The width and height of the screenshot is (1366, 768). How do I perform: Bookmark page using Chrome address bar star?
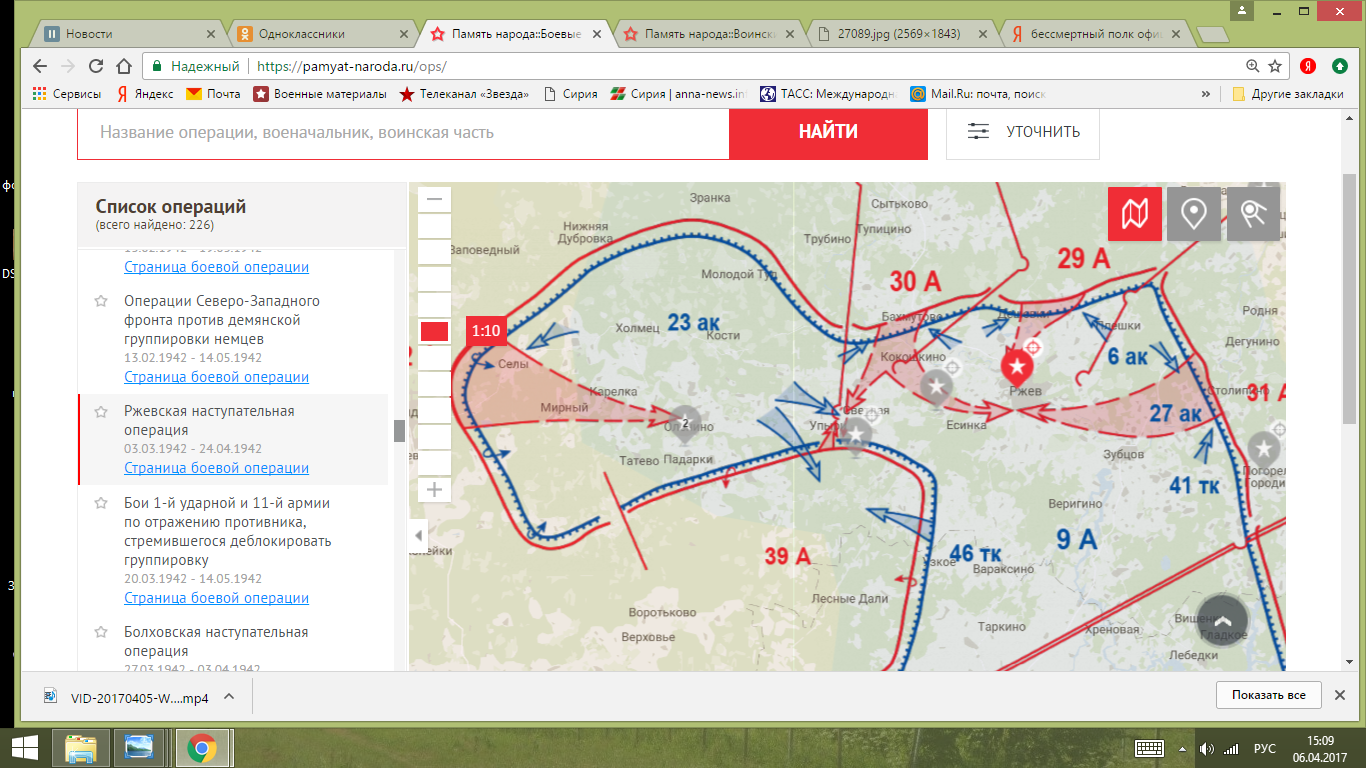[x=1275, y=66]
